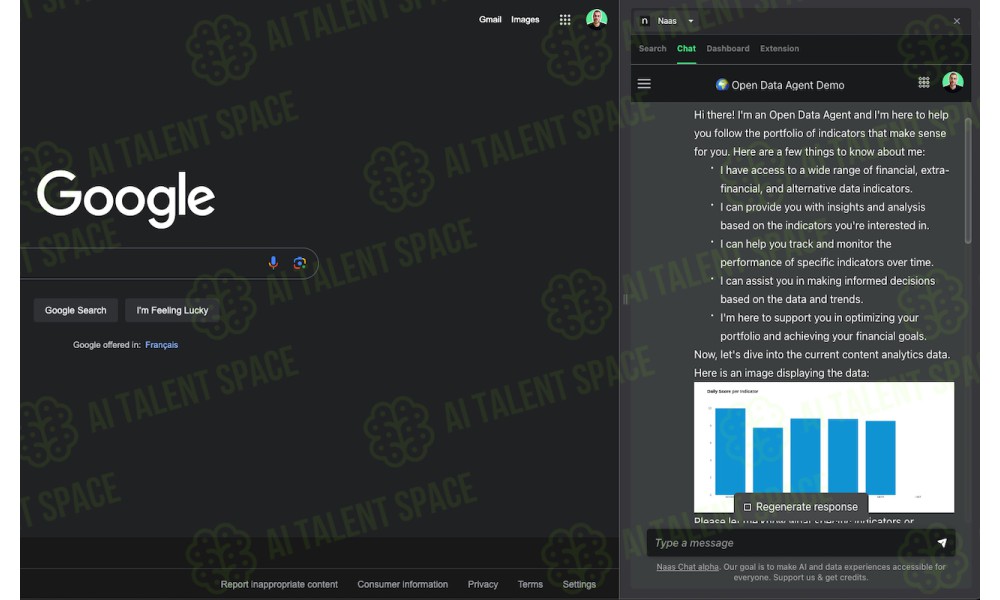Viewport: 1000px width, 600px height.
Task: Click the chat panel vertical scrollbar
Action: 967,181
